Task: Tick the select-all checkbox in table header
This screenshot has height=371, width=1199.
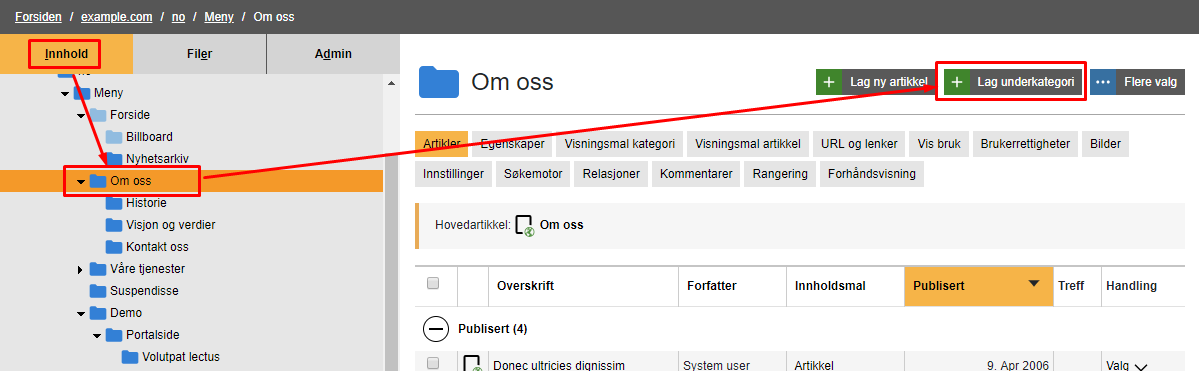Action: [433, 284]
